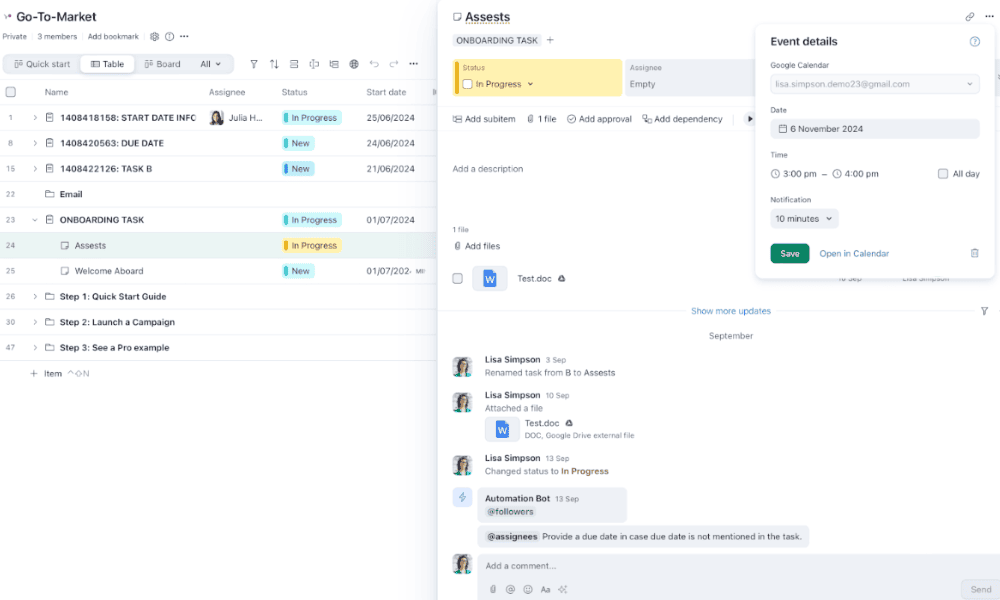Viewport: 1000px width, 600px height.
Task: Enable the All day checkbox
Action: 943,174
